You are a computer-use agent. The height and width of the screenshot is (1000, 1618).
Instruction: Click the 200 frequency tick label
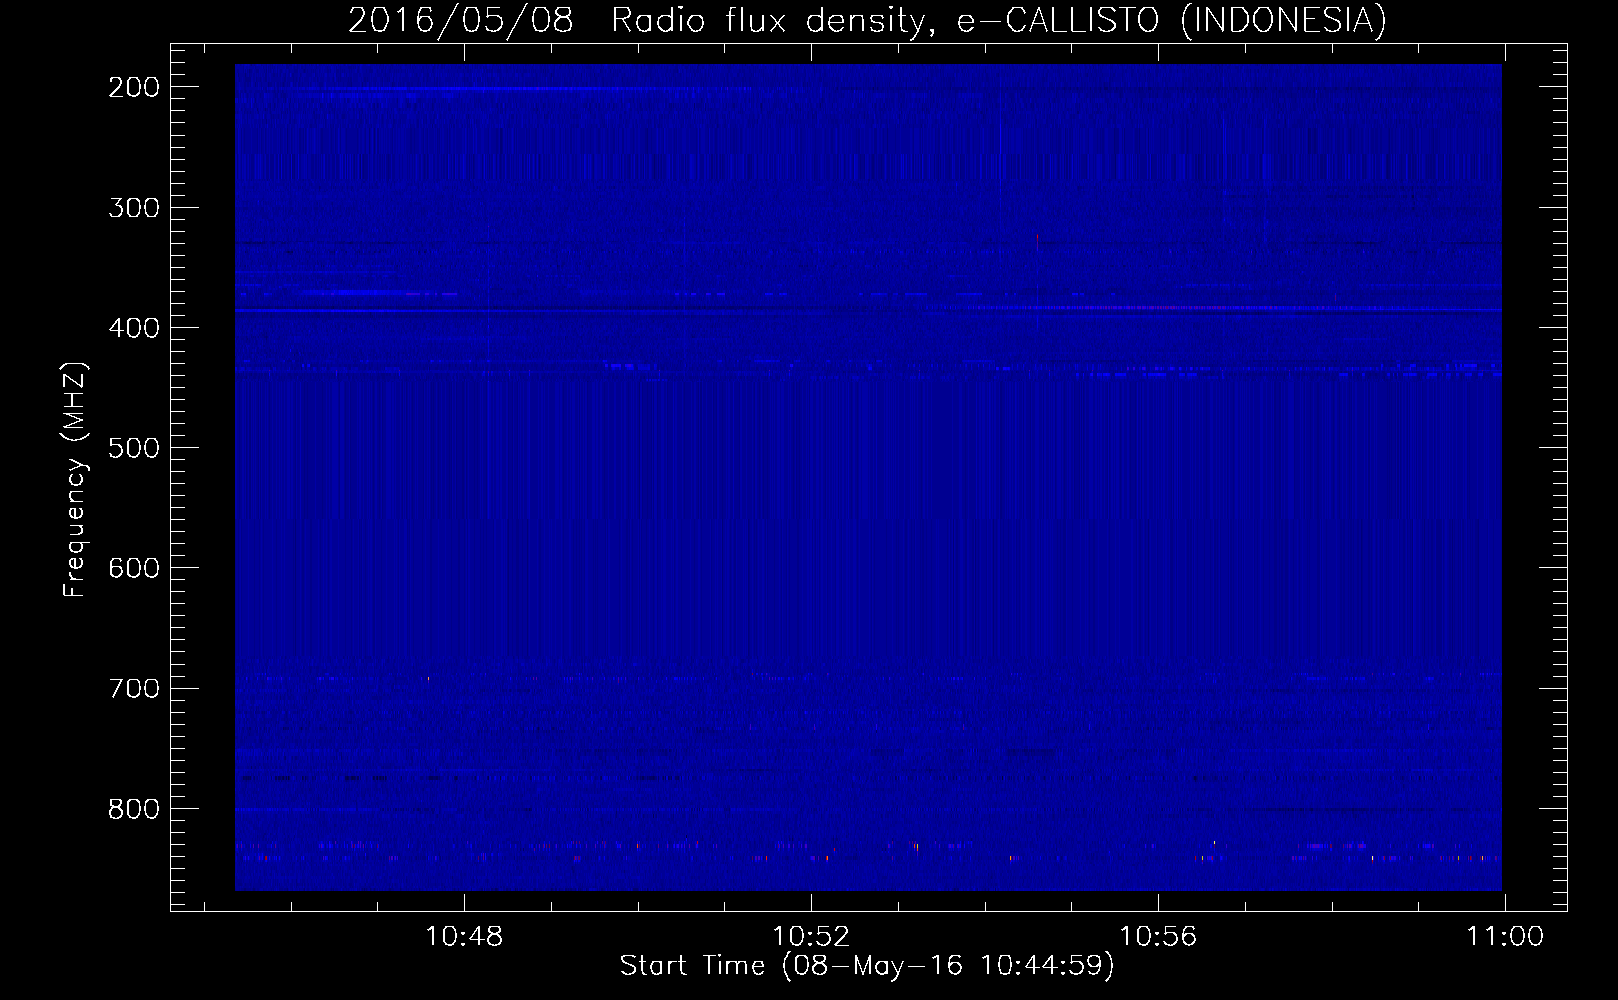[132, 87]
